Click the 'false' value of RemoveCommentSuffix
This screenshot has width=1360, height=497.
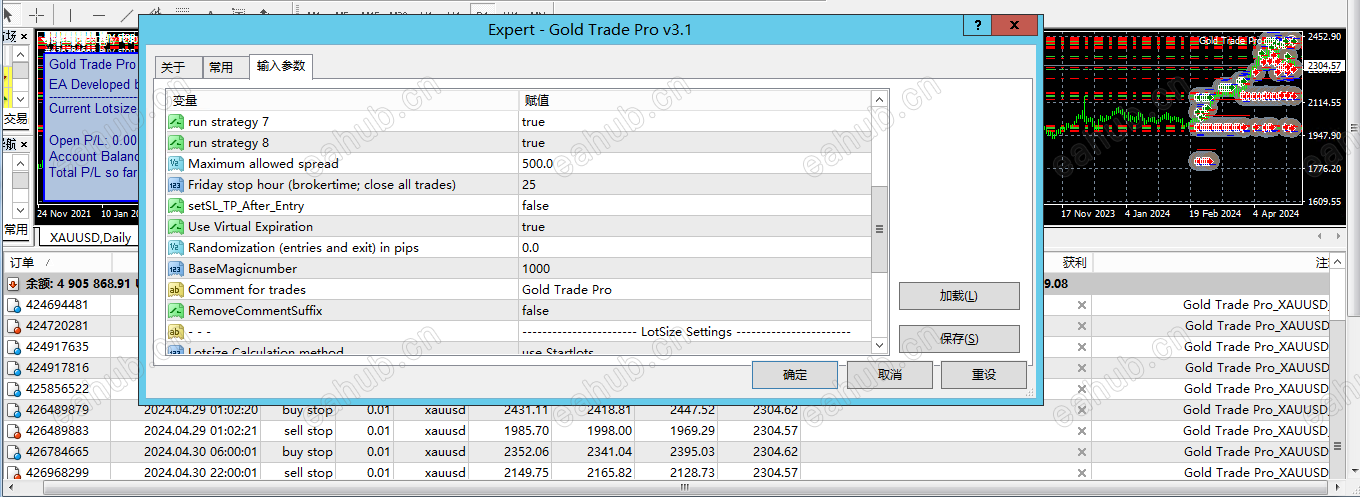click(535, 311)
